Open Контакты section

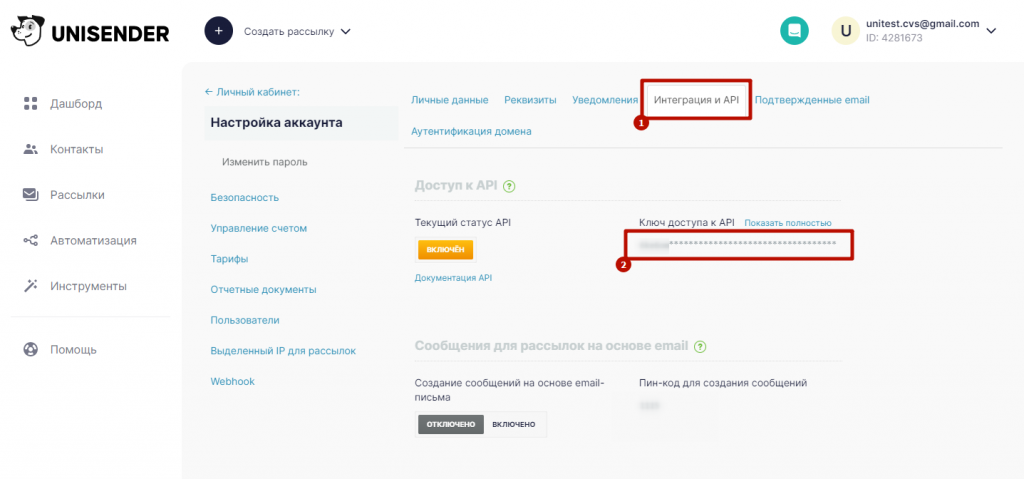[x=76, y=150]
